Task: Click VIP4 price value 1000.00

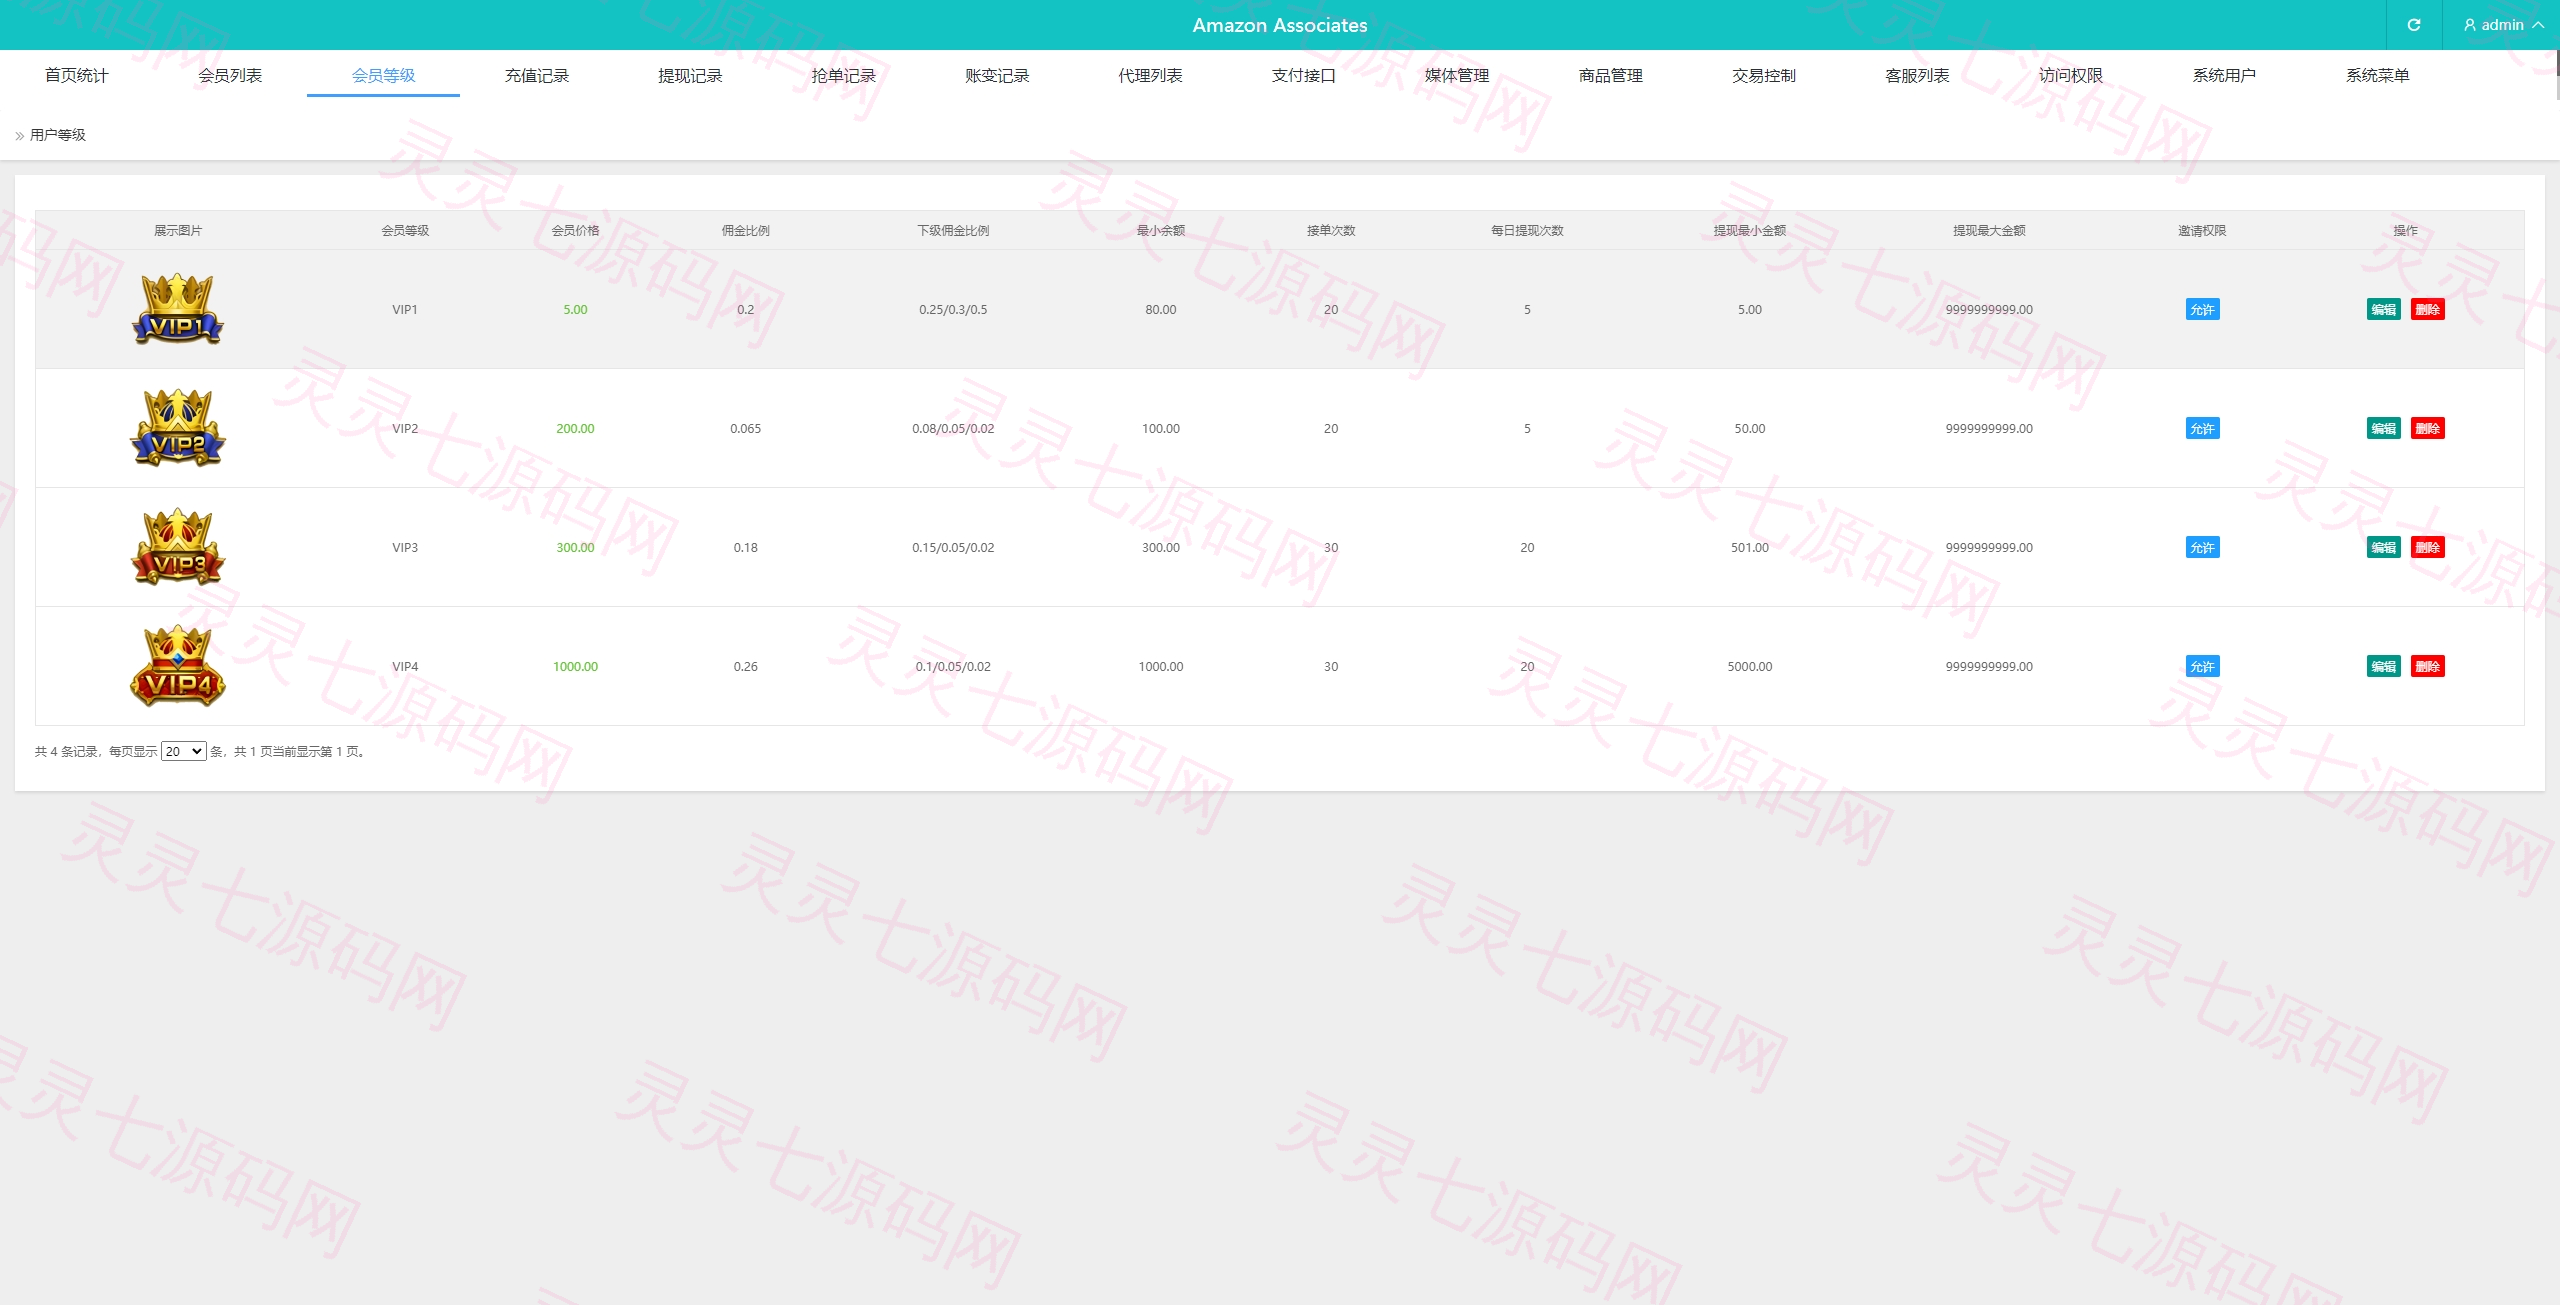Action: coord(575,666)
